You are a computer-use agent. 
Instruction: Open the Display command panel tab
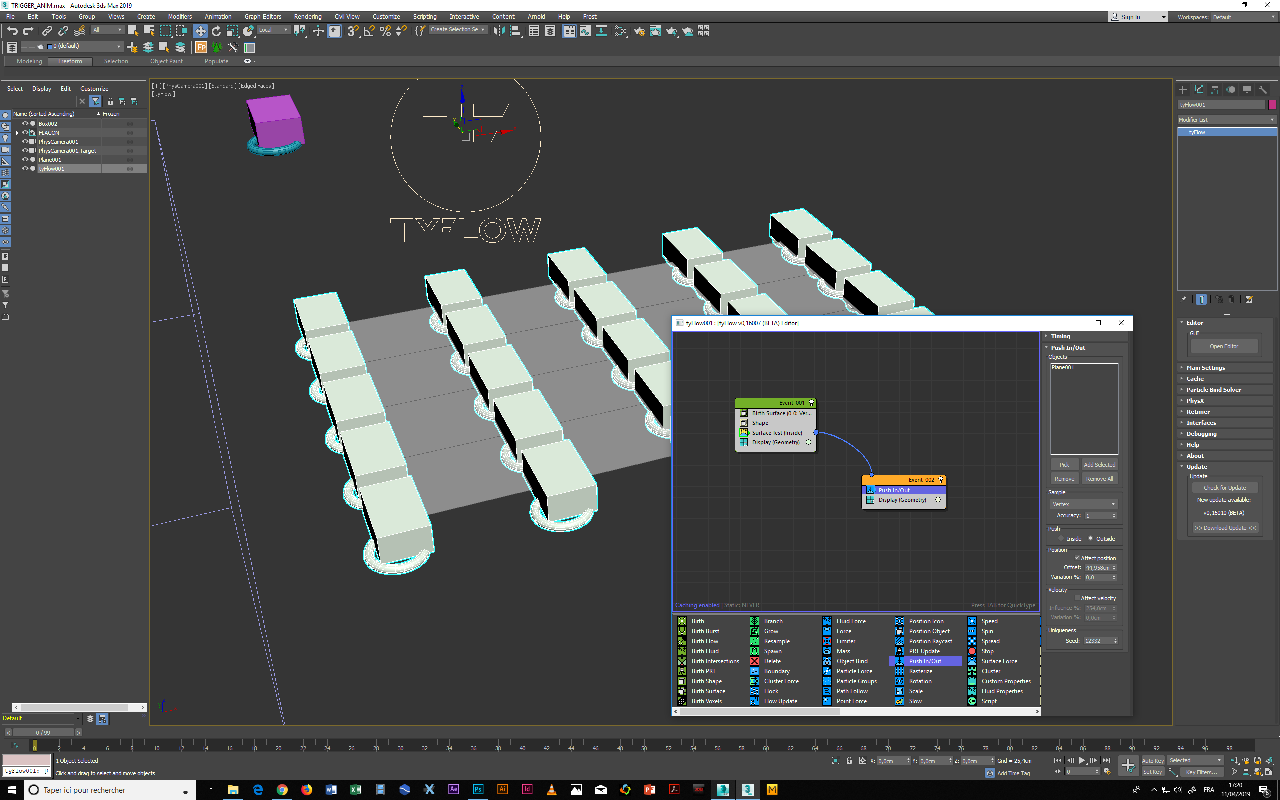click(1247, 90)
